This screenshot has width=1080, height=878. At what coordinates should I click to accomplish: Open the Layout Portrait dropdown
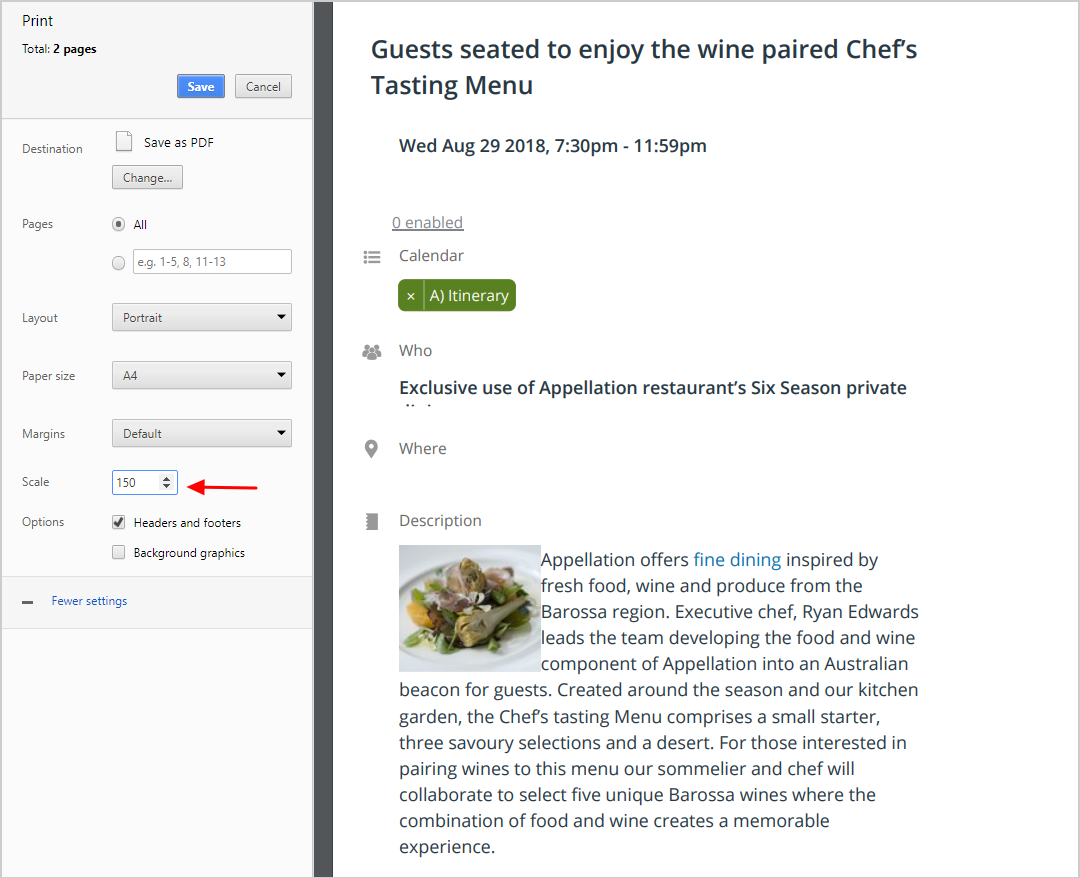tap(202, 317)
